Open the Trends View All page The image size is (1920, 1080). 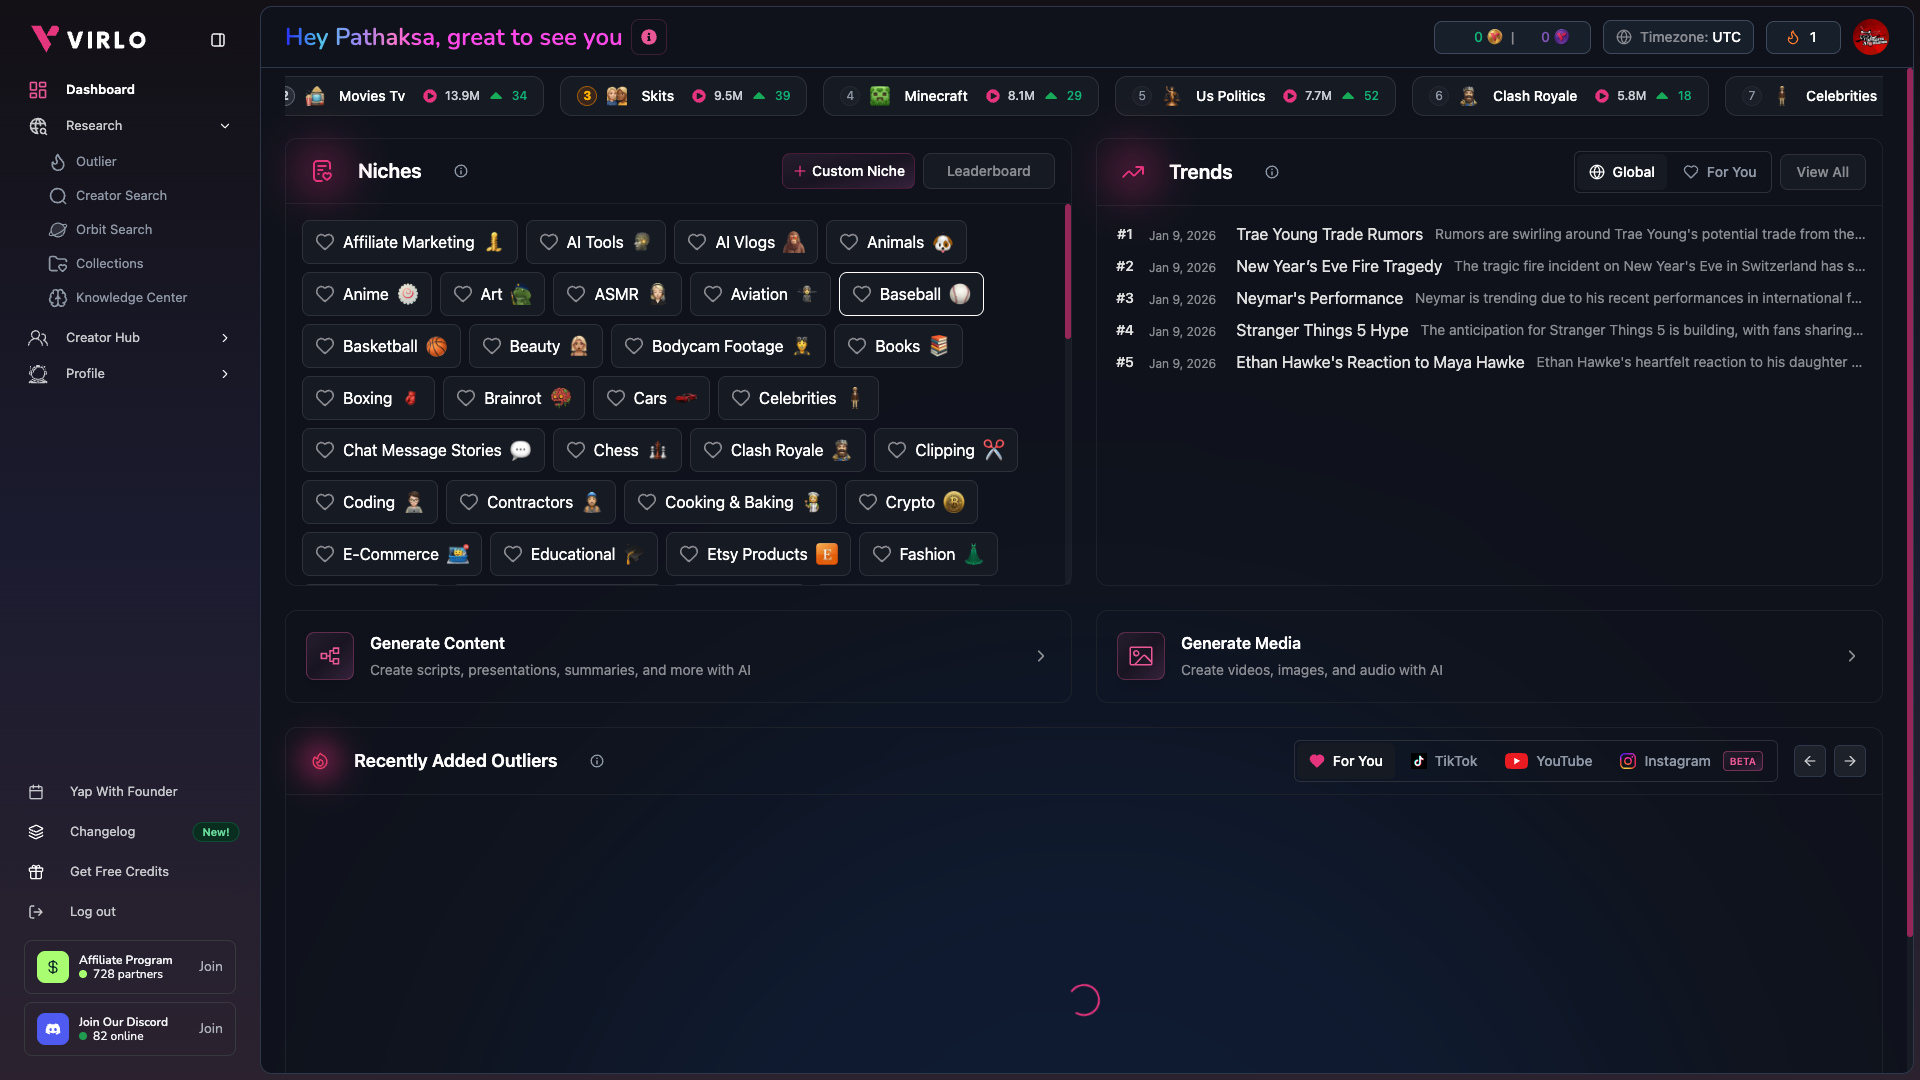[x=1822, y=171]
